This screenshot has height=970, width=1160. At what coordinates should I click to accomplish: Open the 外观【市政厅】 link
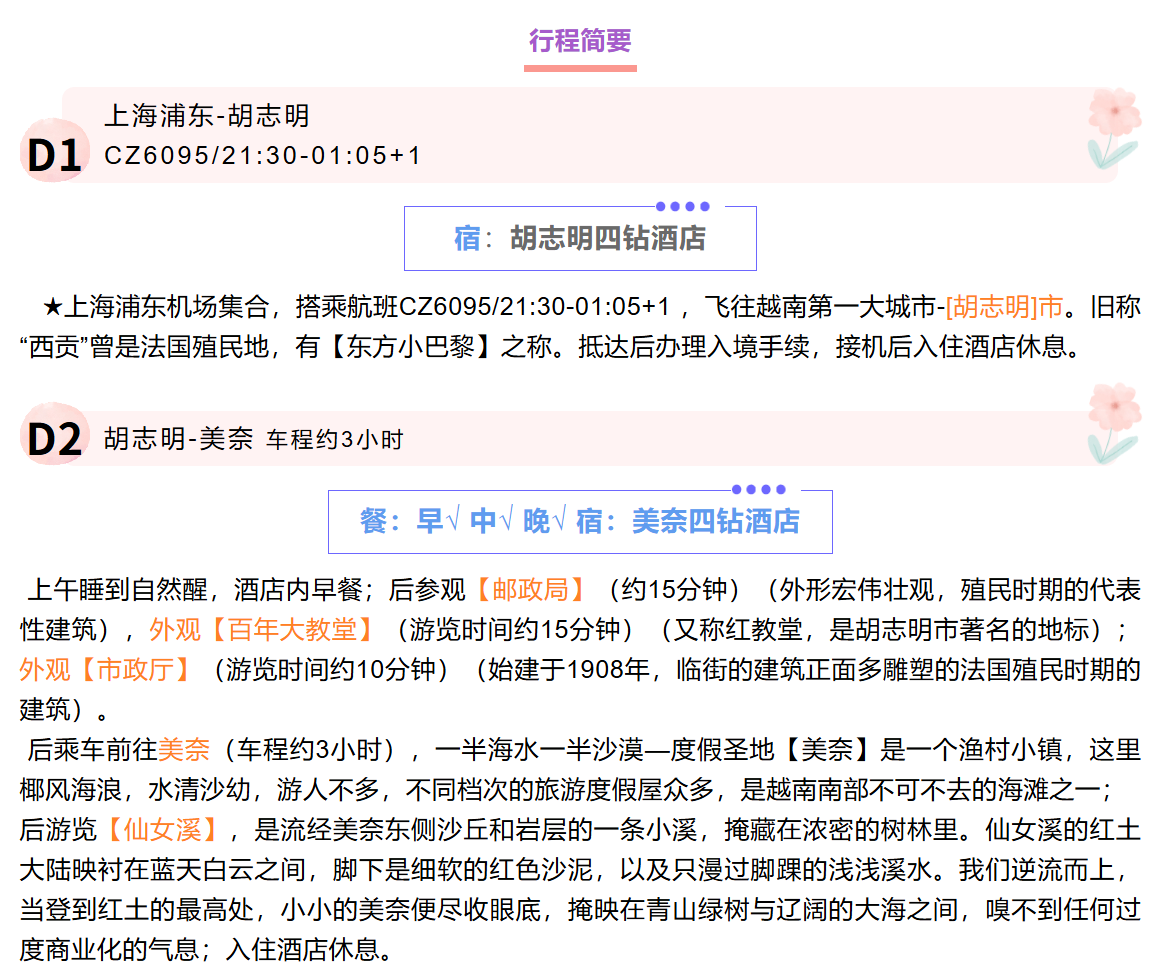tap(107, 669)
